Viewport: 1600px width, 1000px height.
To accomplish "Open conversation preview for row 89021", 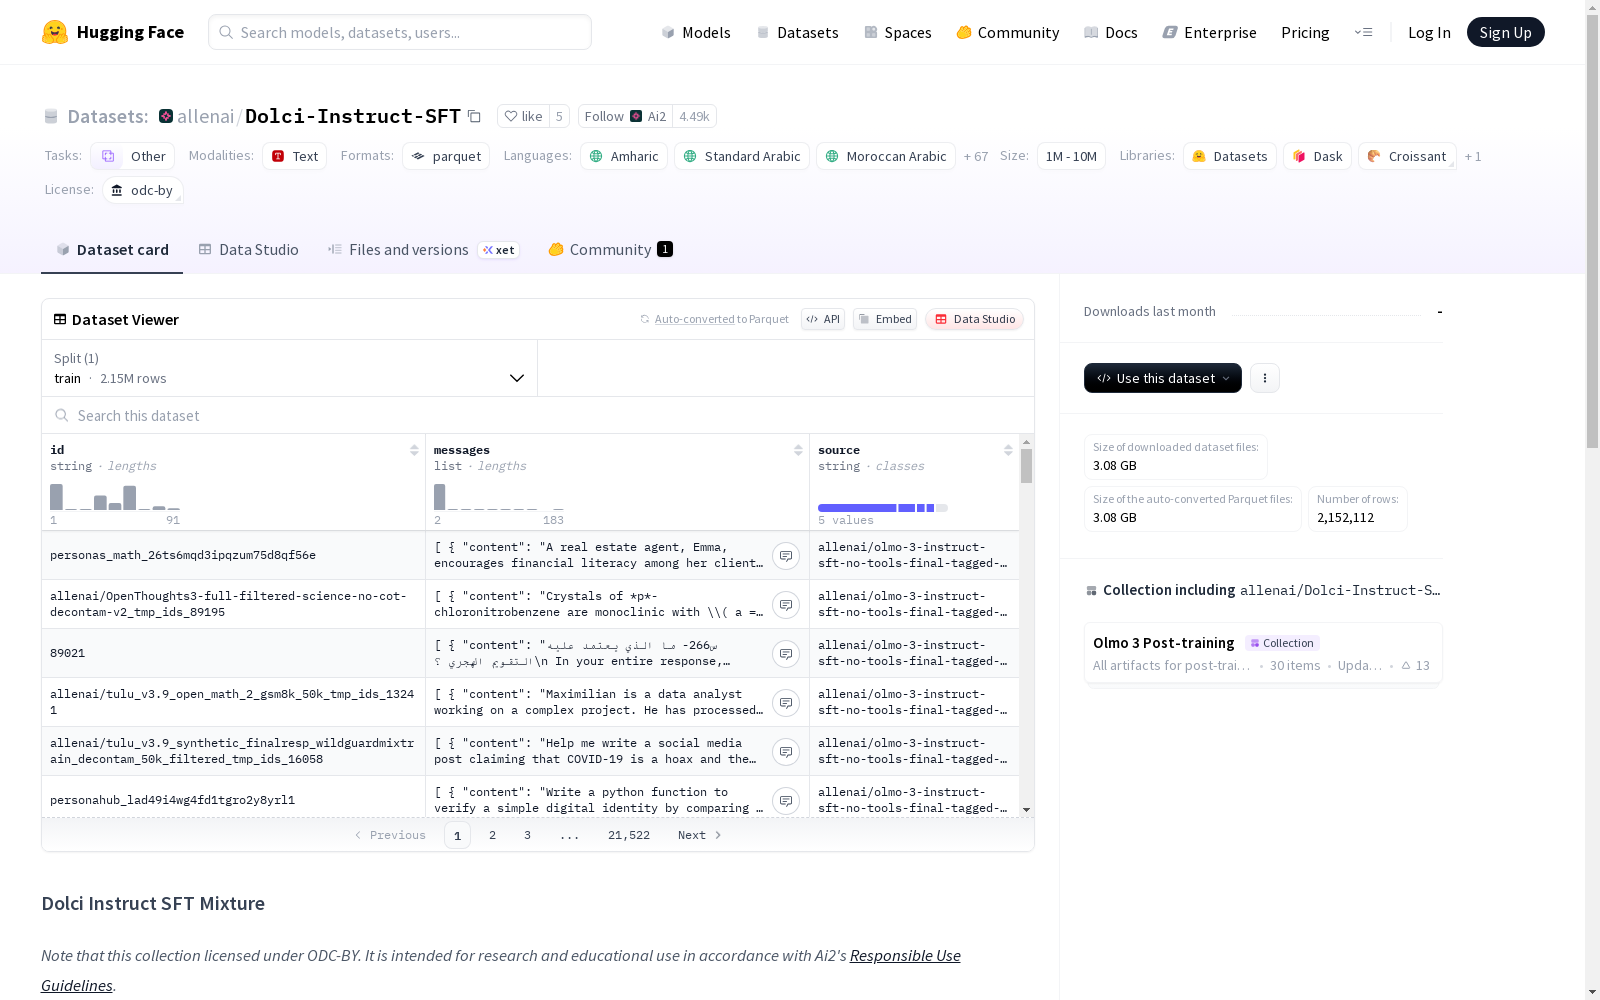I will (x=786, y=654).
